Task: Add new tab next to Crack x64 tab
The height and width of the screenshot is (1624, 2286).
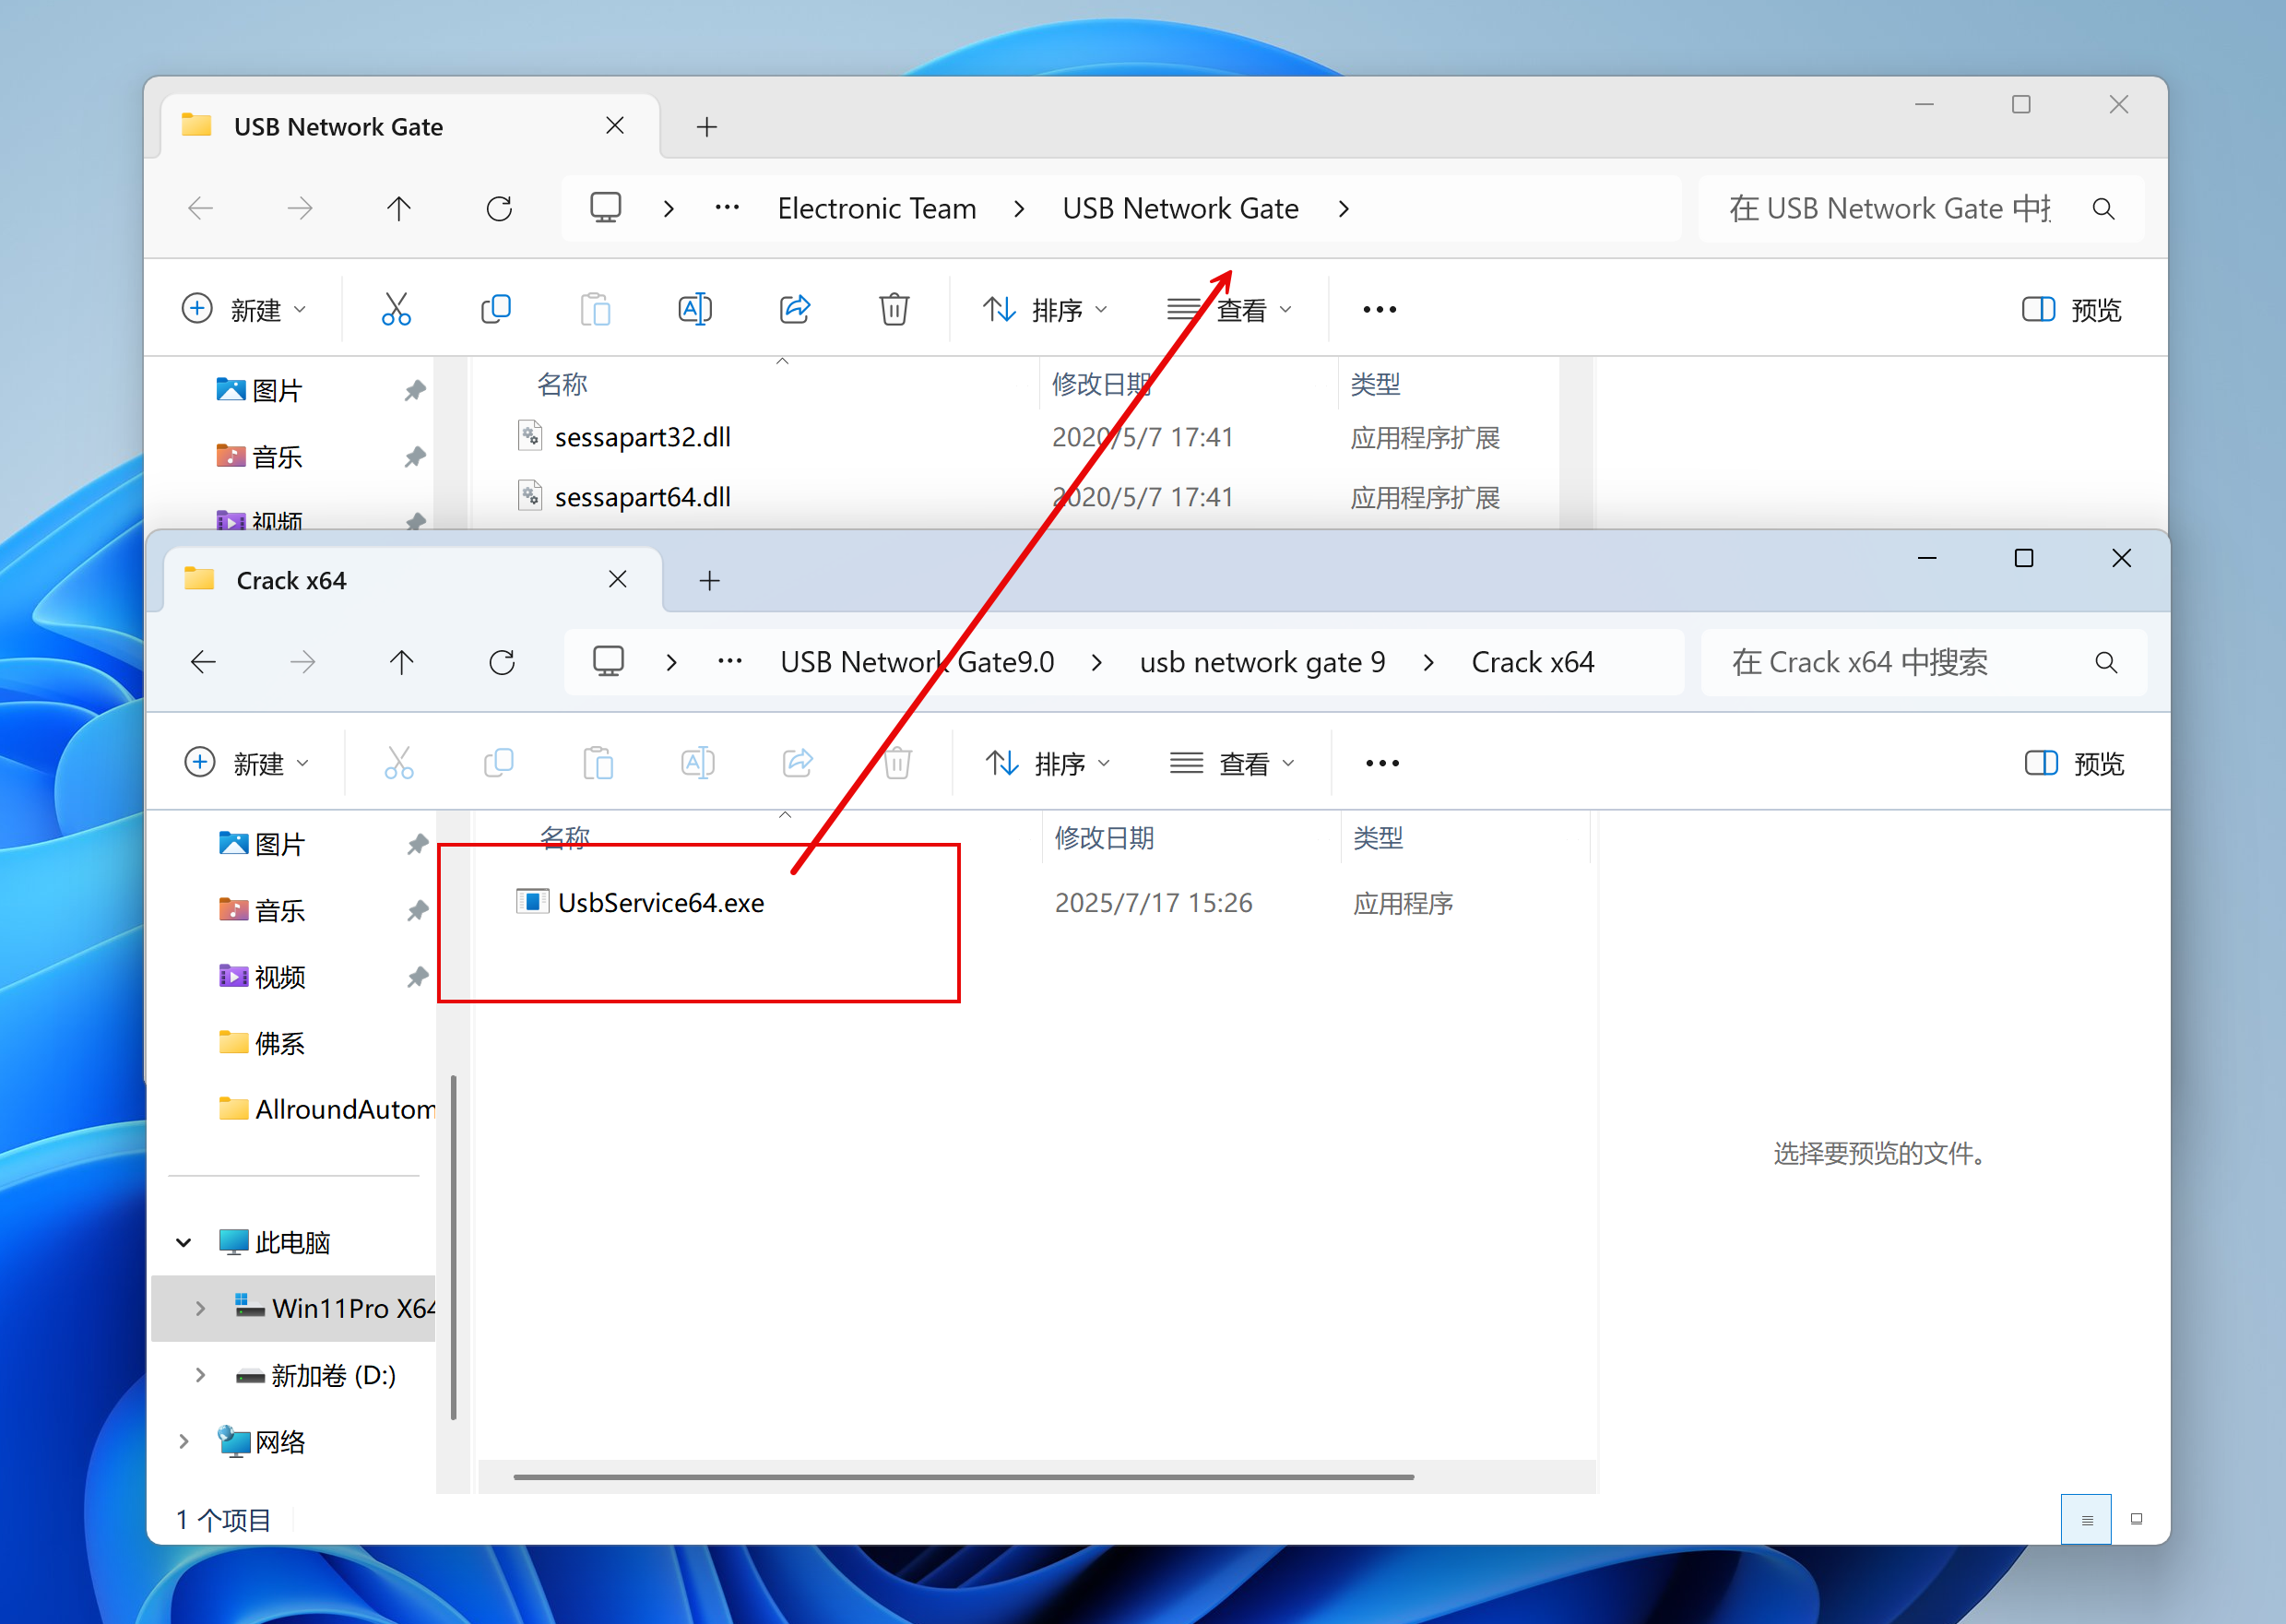Action: pyautogui.click(x=709, y=580)
